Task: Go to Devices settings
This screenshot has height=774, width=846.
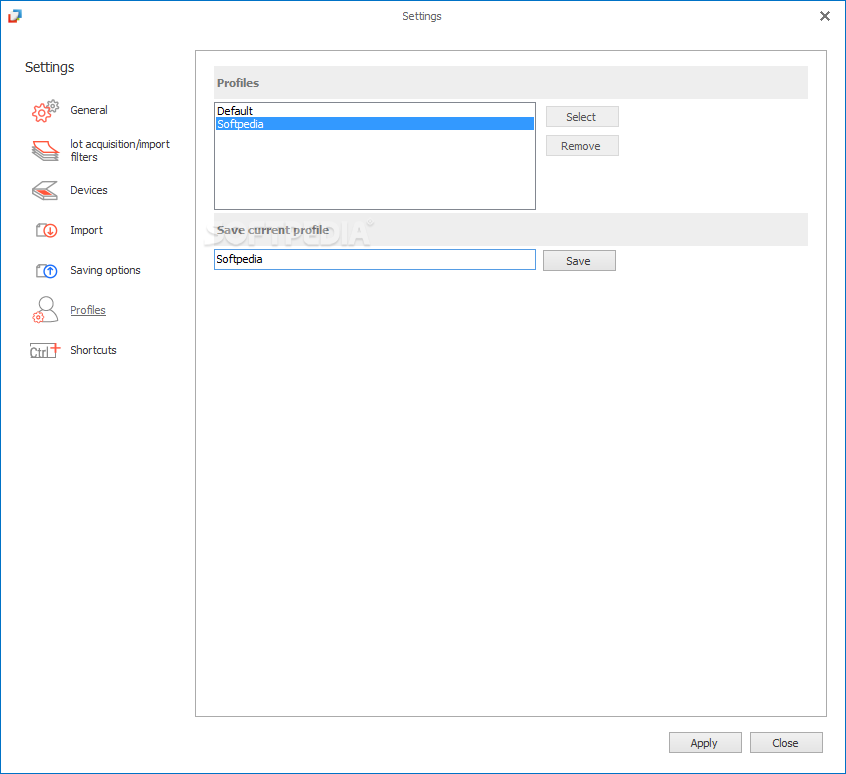Action: coord(88,190)
